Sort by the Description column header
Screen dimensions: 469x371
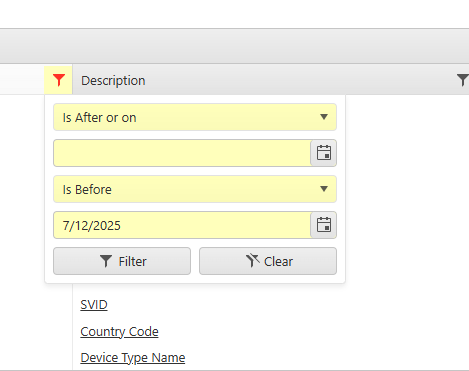pos(113,81)
